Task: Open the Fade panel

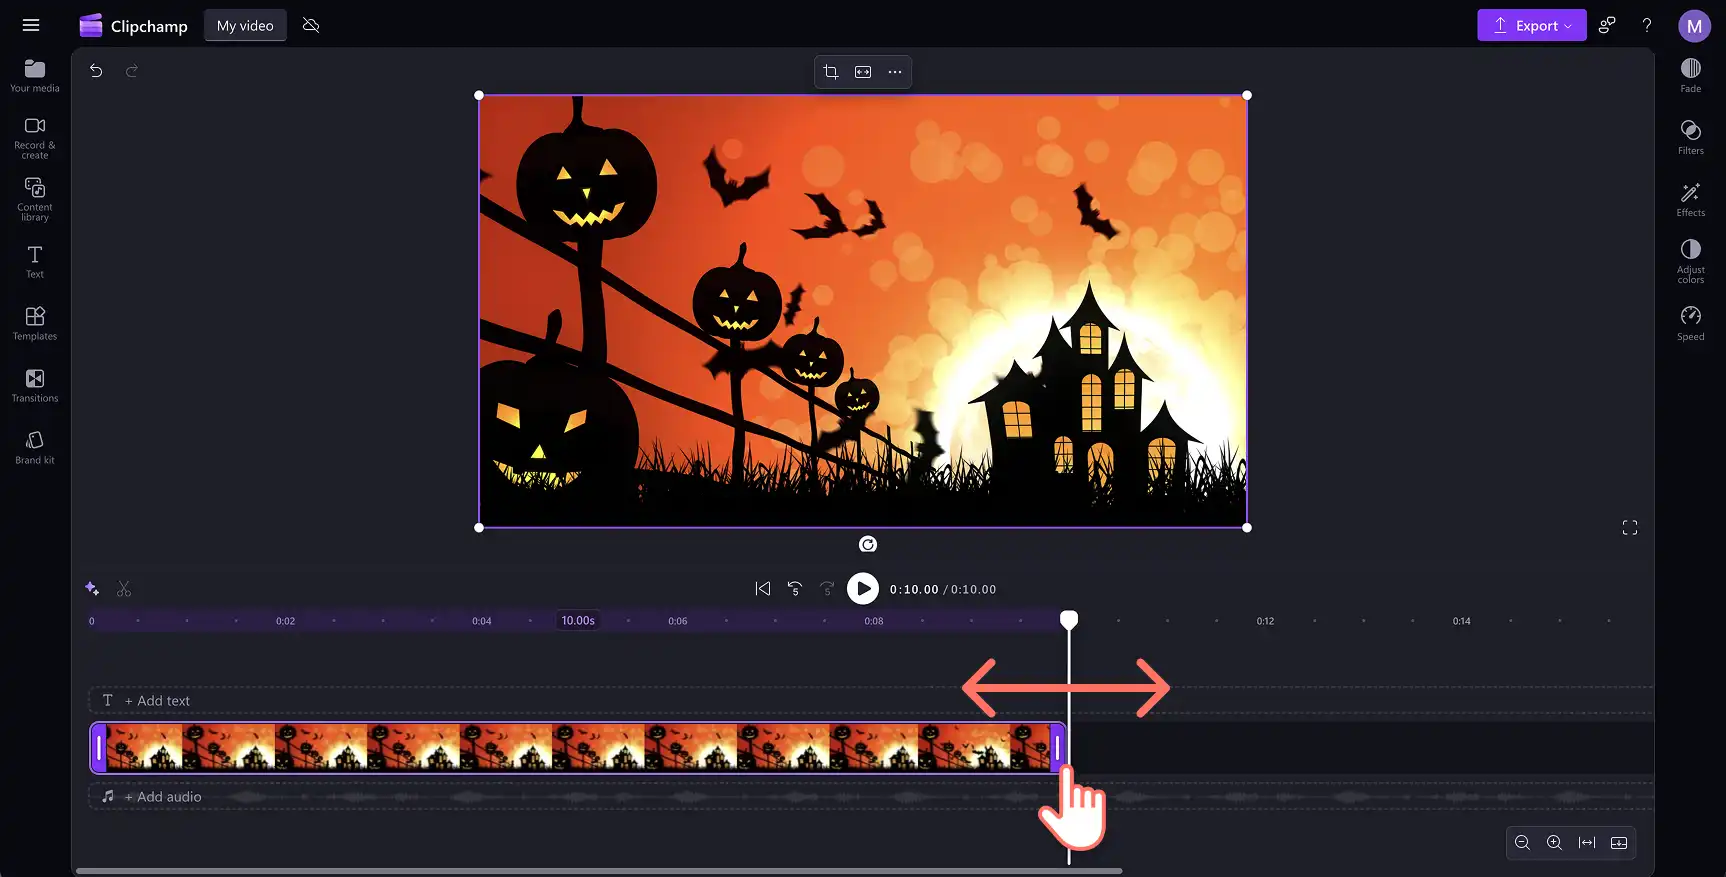Action: click(x=1691, y=76)
